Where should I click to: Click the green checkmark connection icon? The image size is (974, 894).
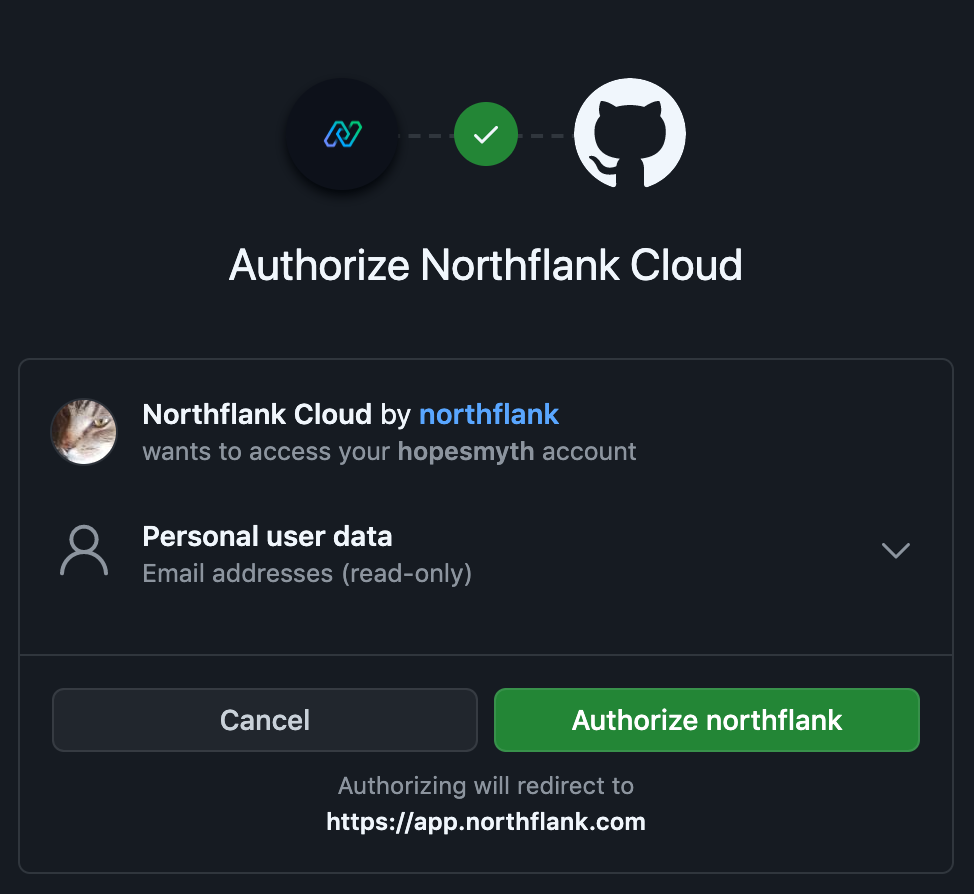coord(486,133)
